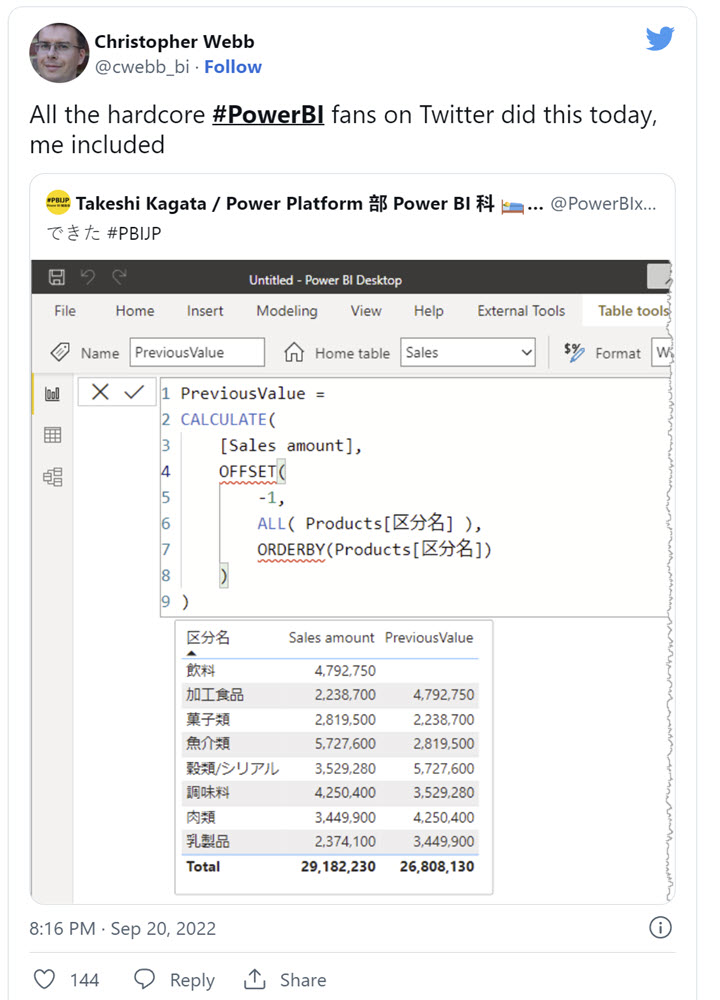
Task: Click [Sales amount], in formula
Action: (x=290, y=446)
